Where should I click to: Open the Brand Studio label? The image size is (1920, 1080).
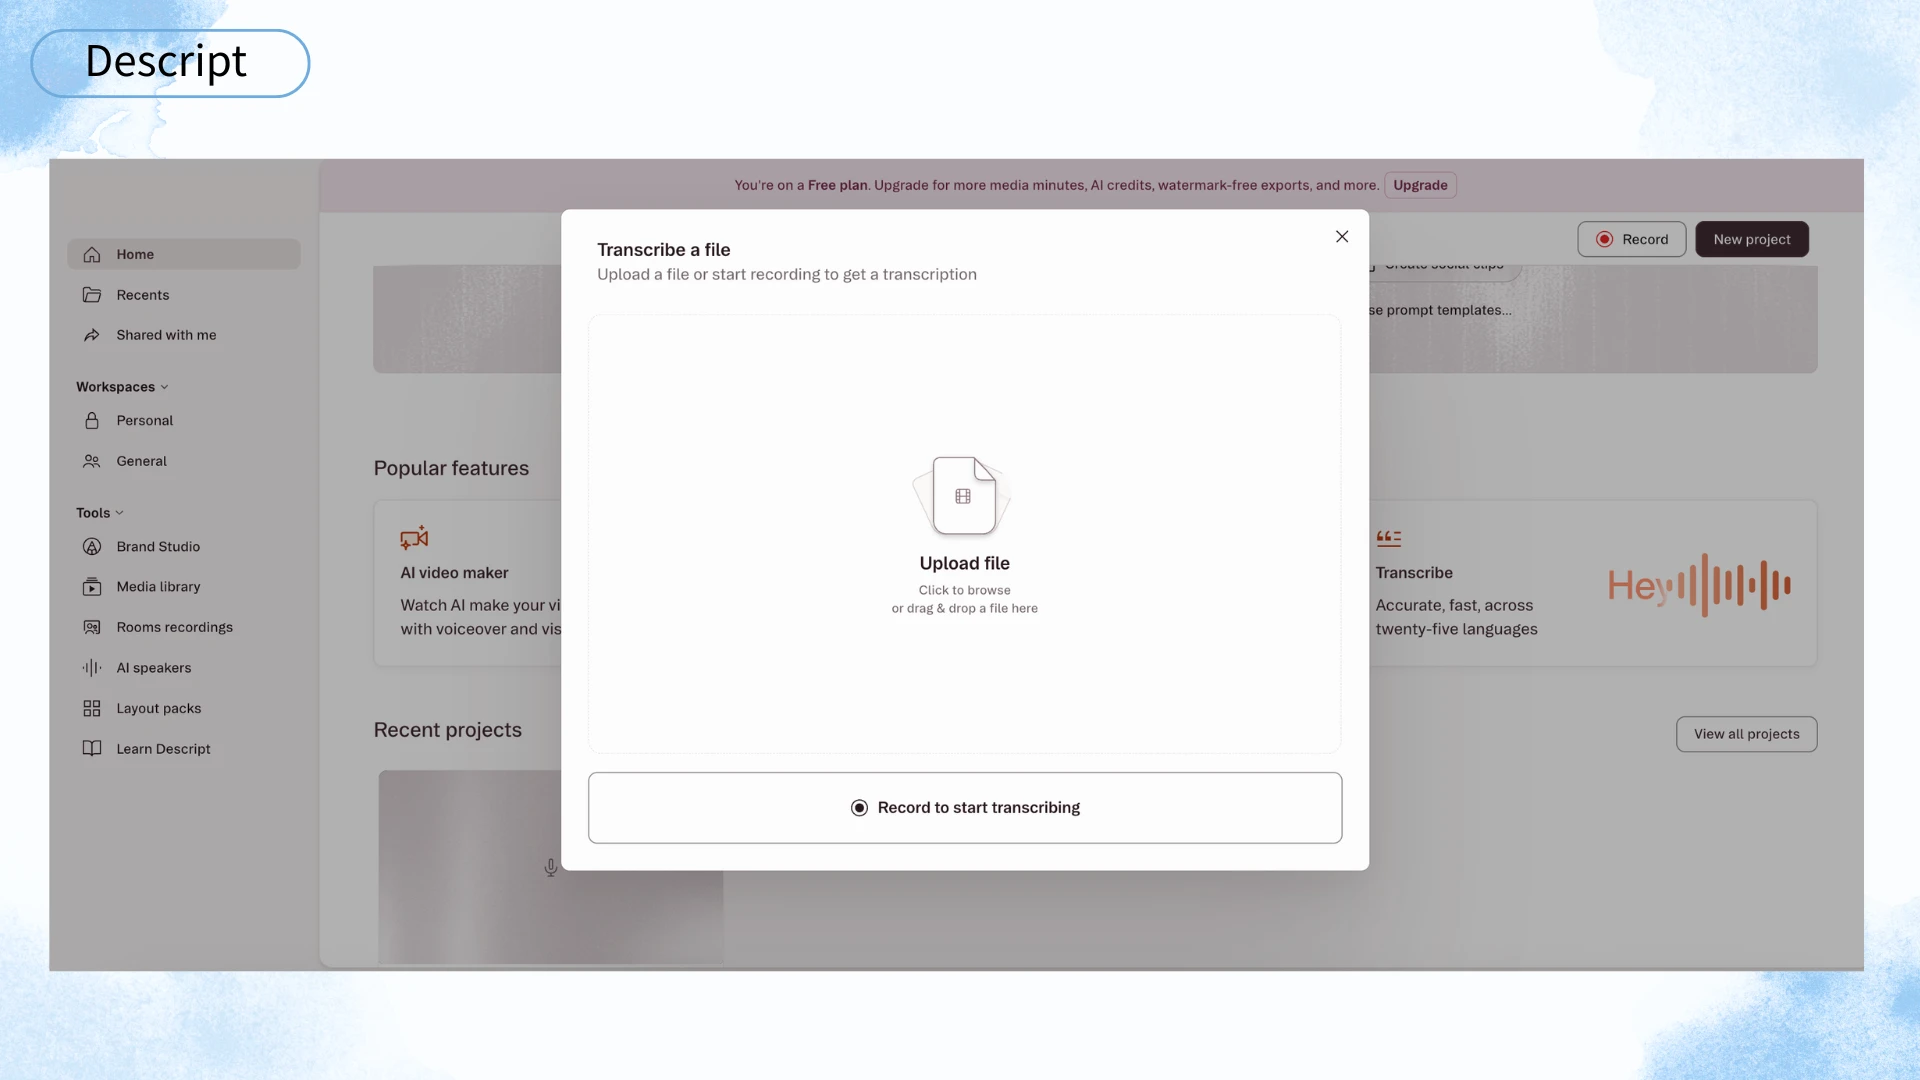(x=158, y=547)
